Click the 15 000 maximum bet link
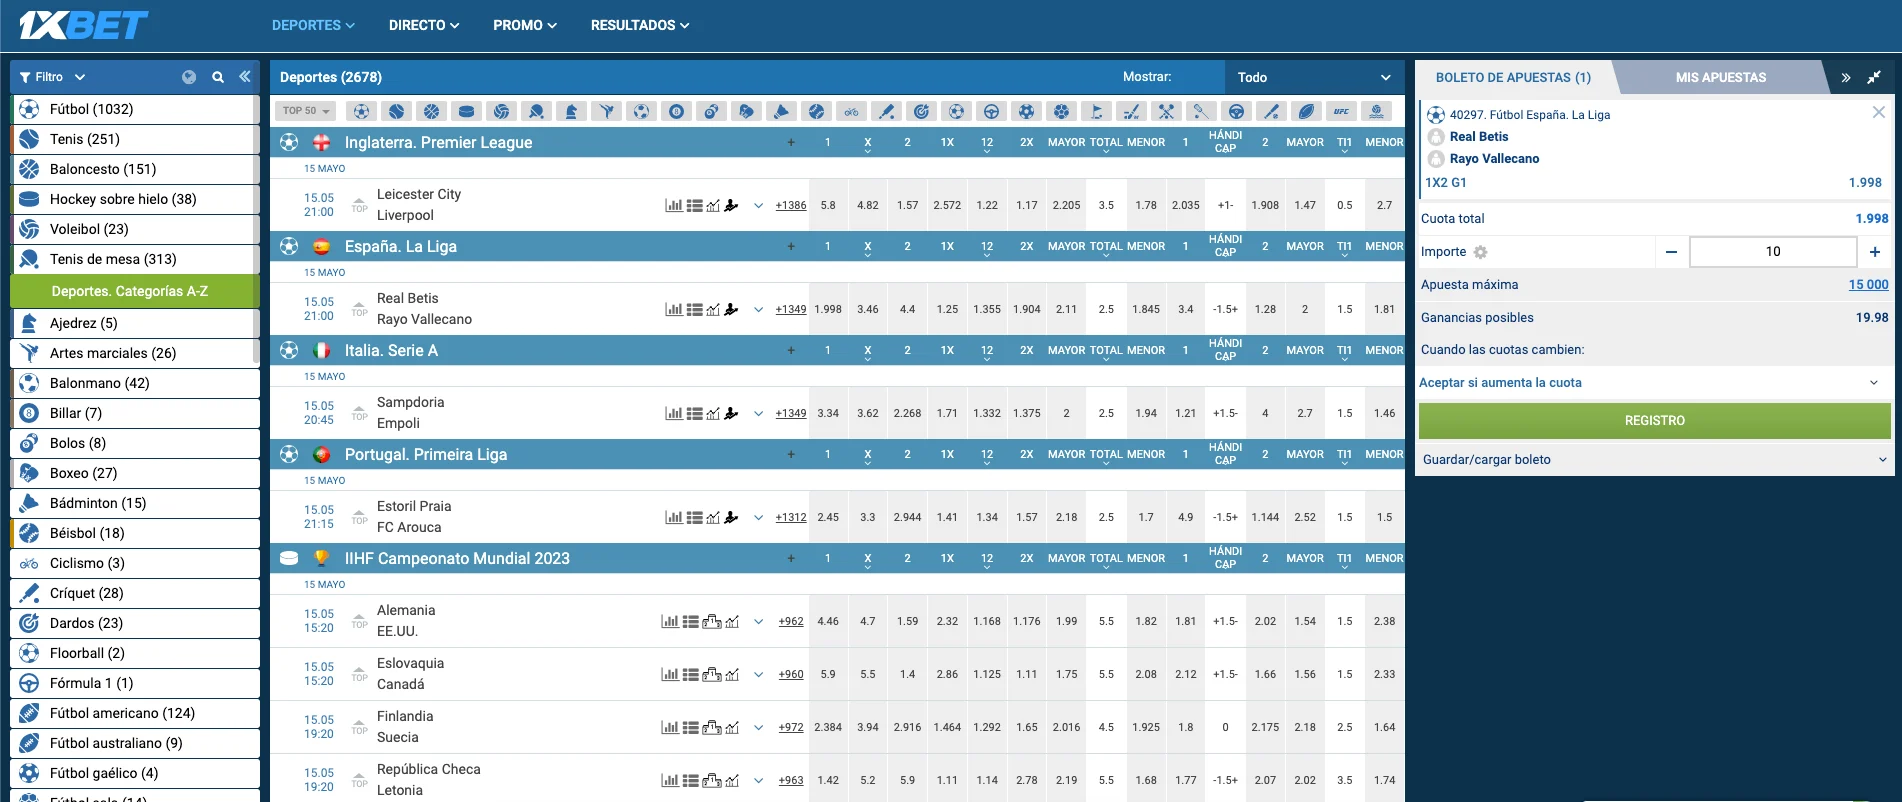The image size is (1902, 802). pyautogui.click(x=1868, y=285)
